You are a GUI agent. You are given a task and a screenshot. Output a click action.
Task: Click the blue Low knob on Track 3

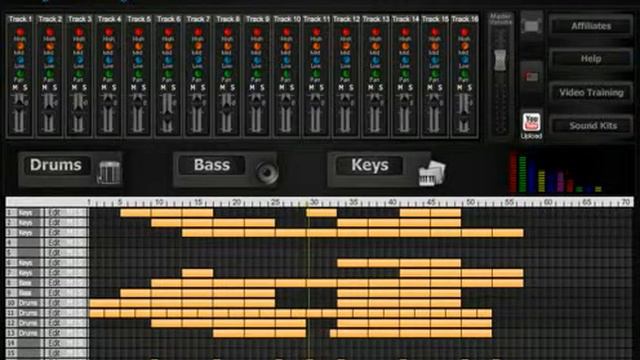coord(79,60)
